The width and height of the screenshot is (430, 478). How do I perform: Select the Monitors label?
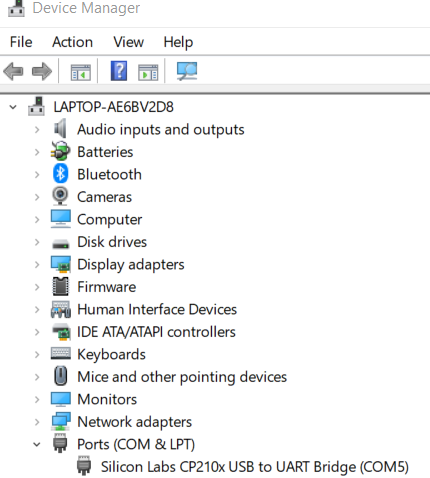(x=107, y=399)
